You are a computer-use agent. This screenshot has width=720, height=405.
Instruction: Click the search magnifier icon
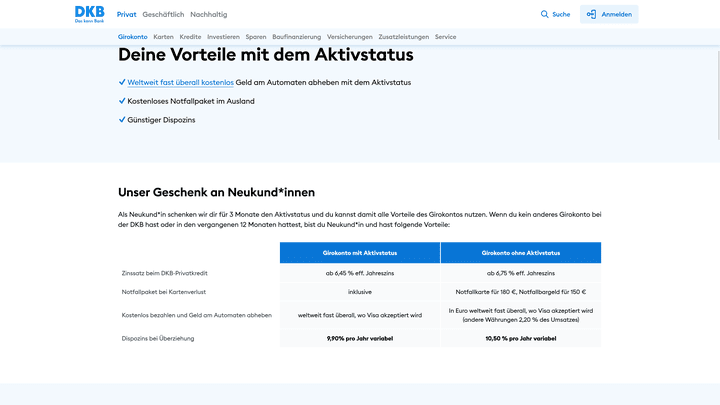(x=545, y=14)
